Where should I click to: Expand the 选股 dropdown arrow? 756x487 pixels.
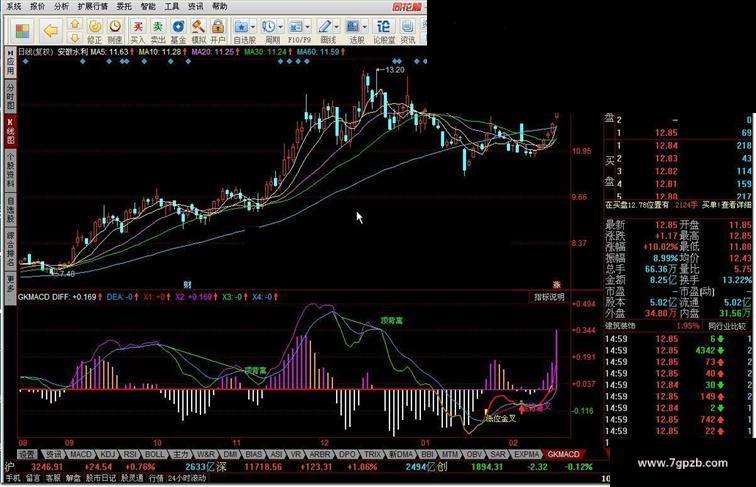click(365, 27)
